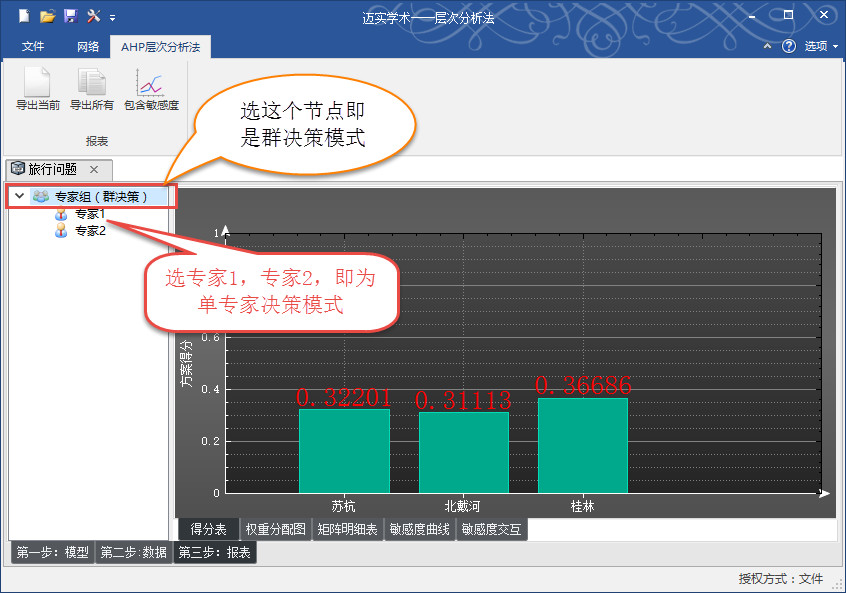Click 授权方式：文件 in status bar

pyautogui.click(x=781, y=579)
